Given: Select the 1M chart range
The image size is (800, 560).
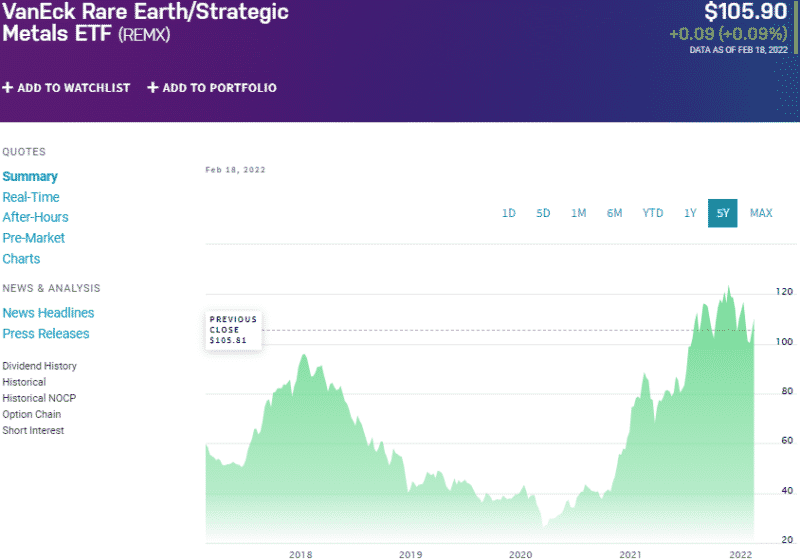Looking at the screenshot, I should 579,213.
